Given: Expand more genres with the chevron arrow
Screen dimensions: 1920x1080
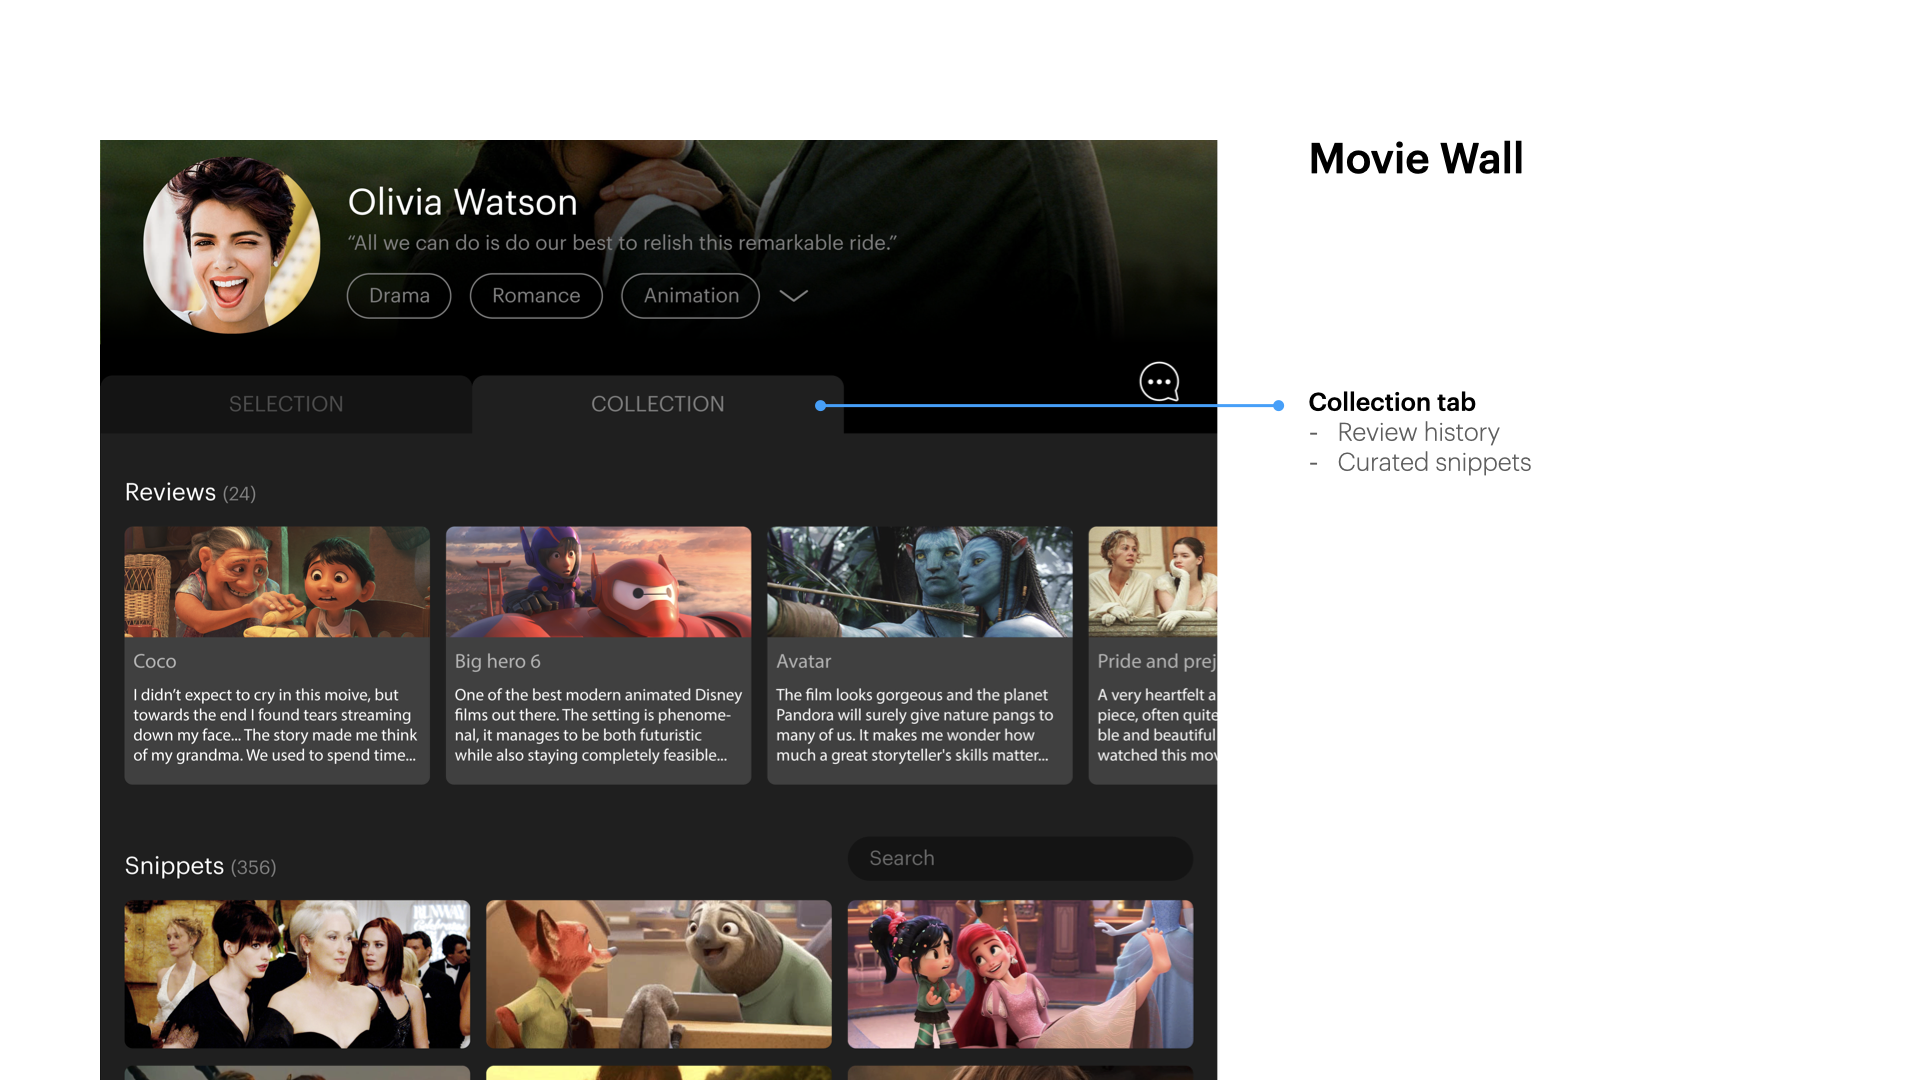Looking at the screenshot, I should (793, 296).
